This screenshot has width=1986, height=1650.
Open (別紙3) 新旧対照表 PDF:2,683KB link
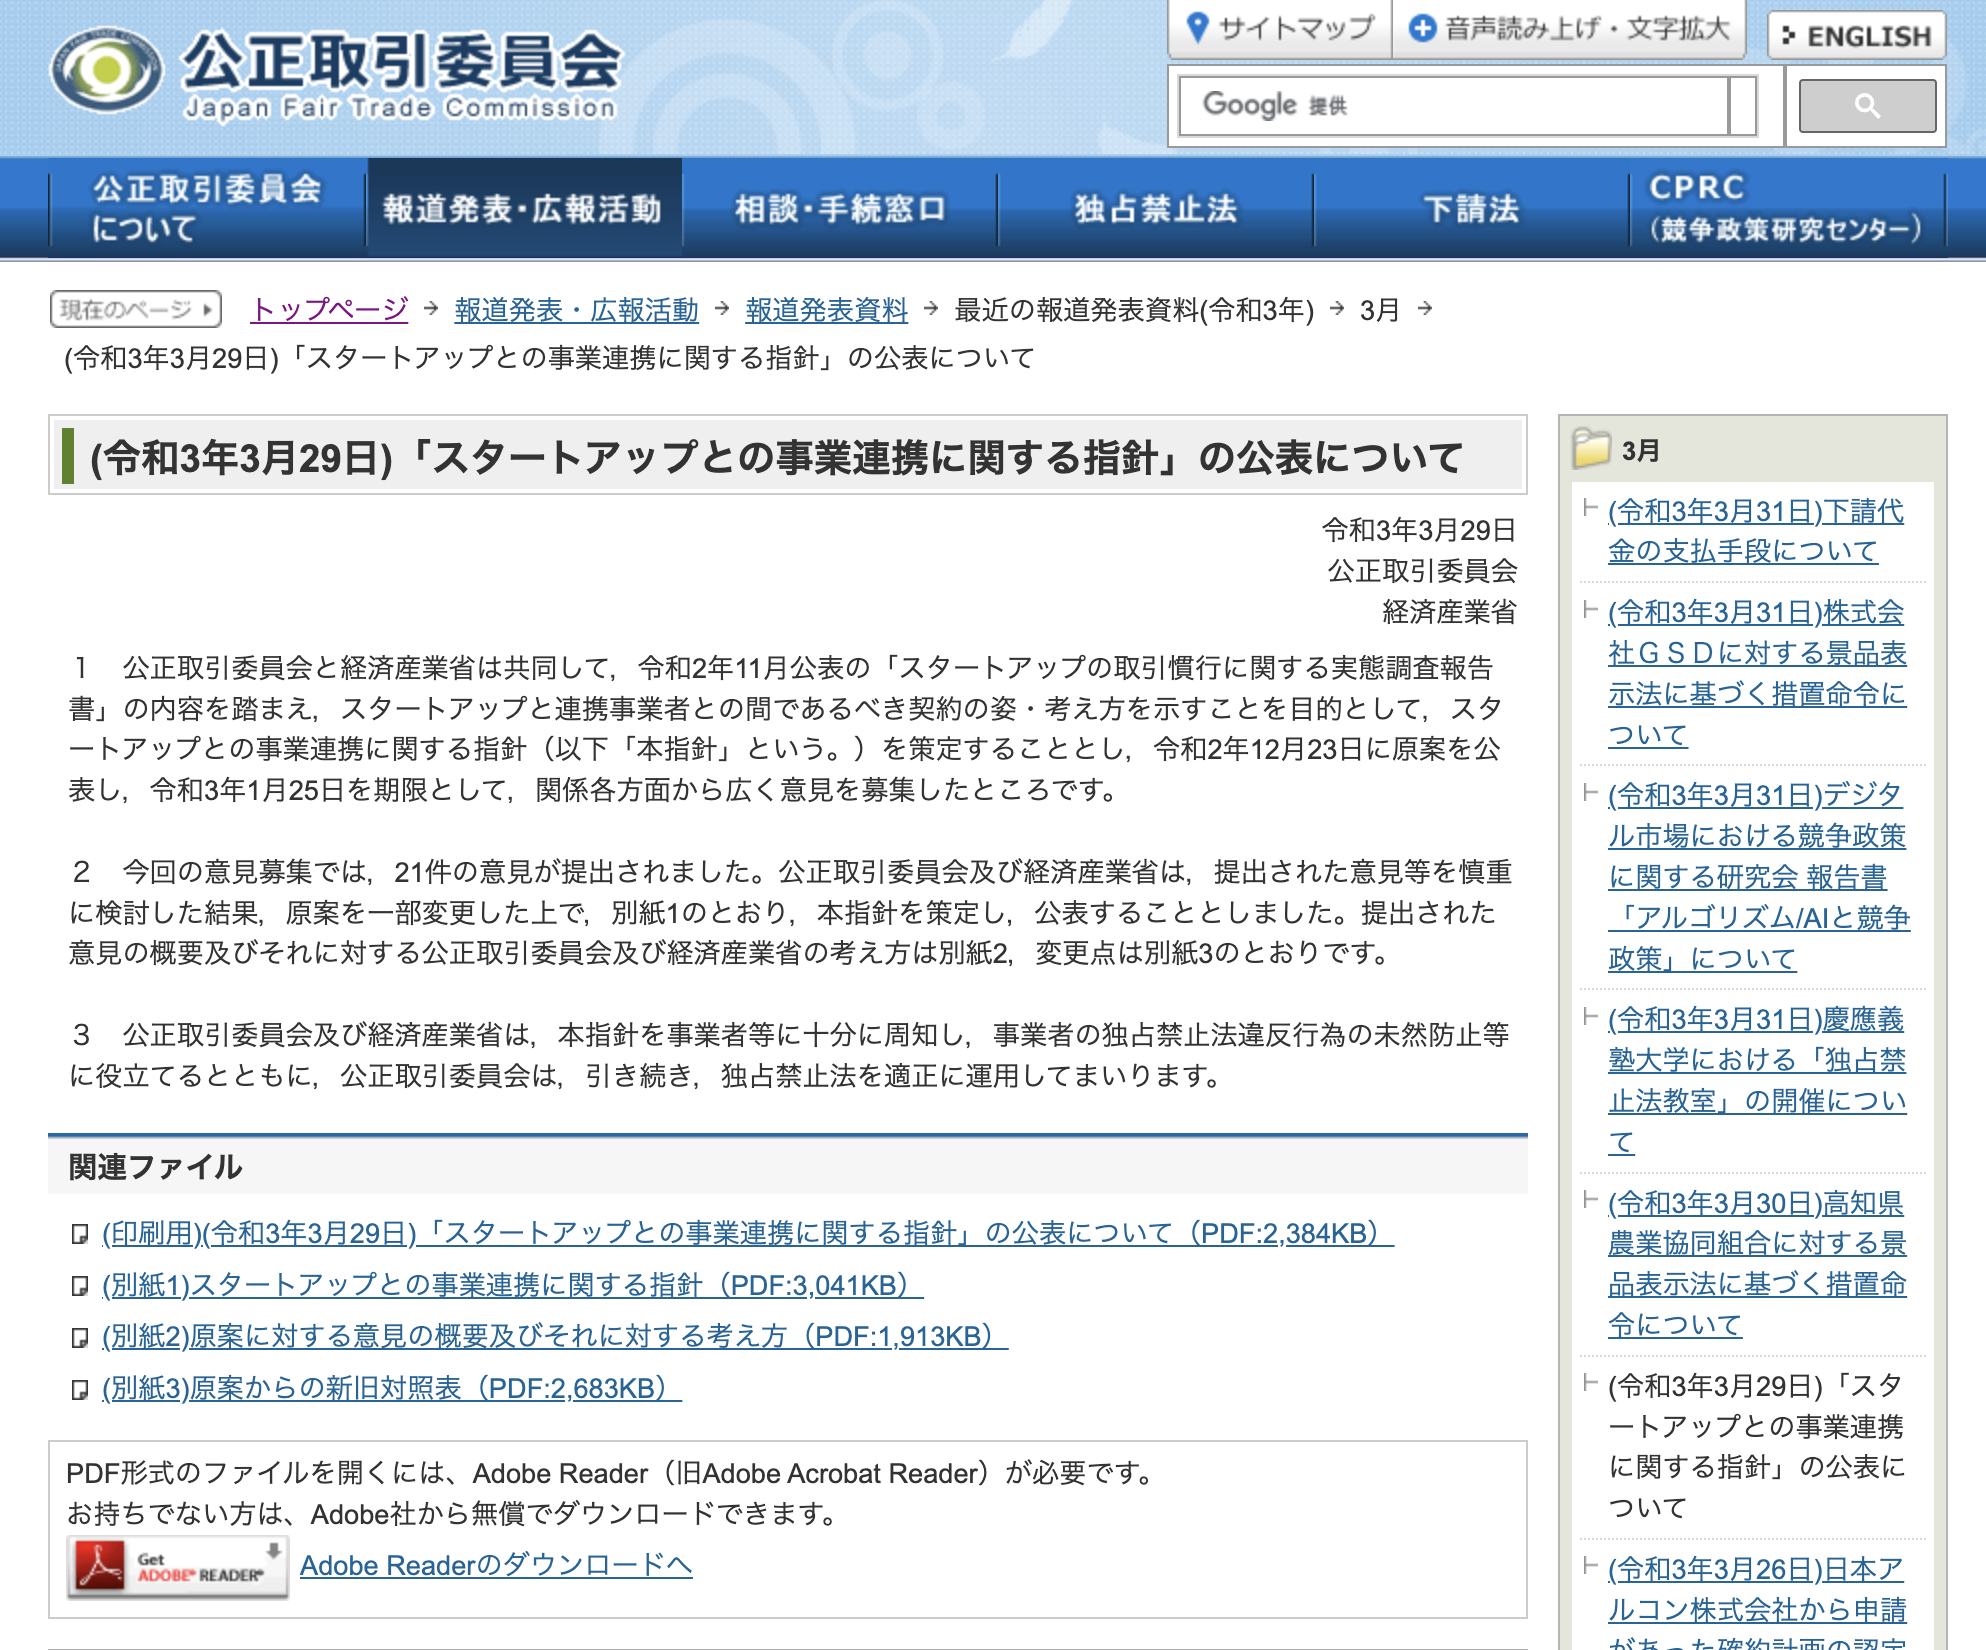coord(391,1388)
